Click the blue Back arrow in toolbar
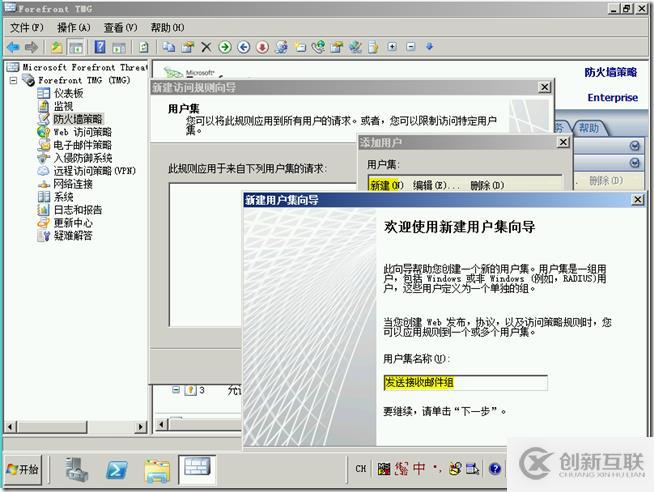This screenshot has width=654, height=492. pos(13,47)
